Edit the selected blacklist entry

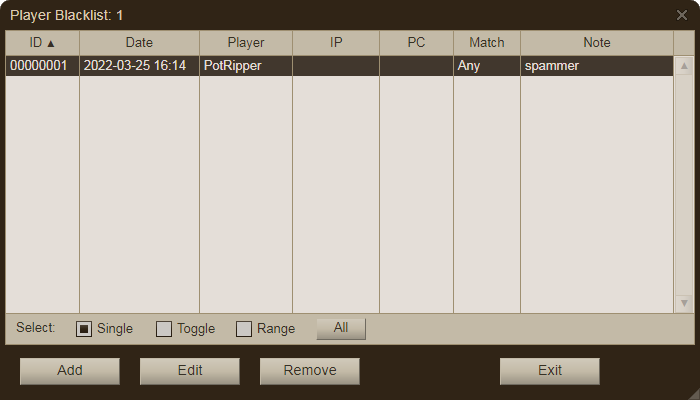pyautogui.click(x=190, y=370)
